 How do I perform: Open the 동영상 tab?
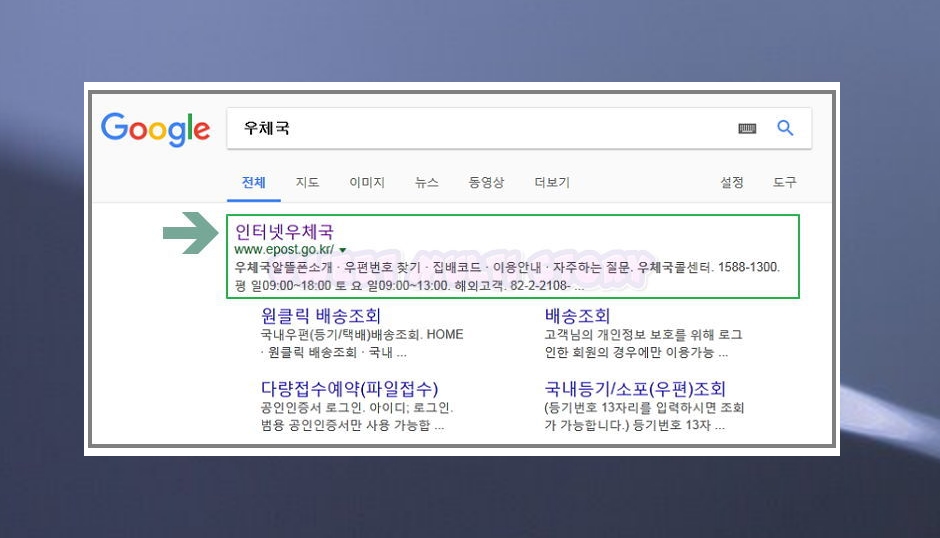pyautogui.click(x=486, y=182)
